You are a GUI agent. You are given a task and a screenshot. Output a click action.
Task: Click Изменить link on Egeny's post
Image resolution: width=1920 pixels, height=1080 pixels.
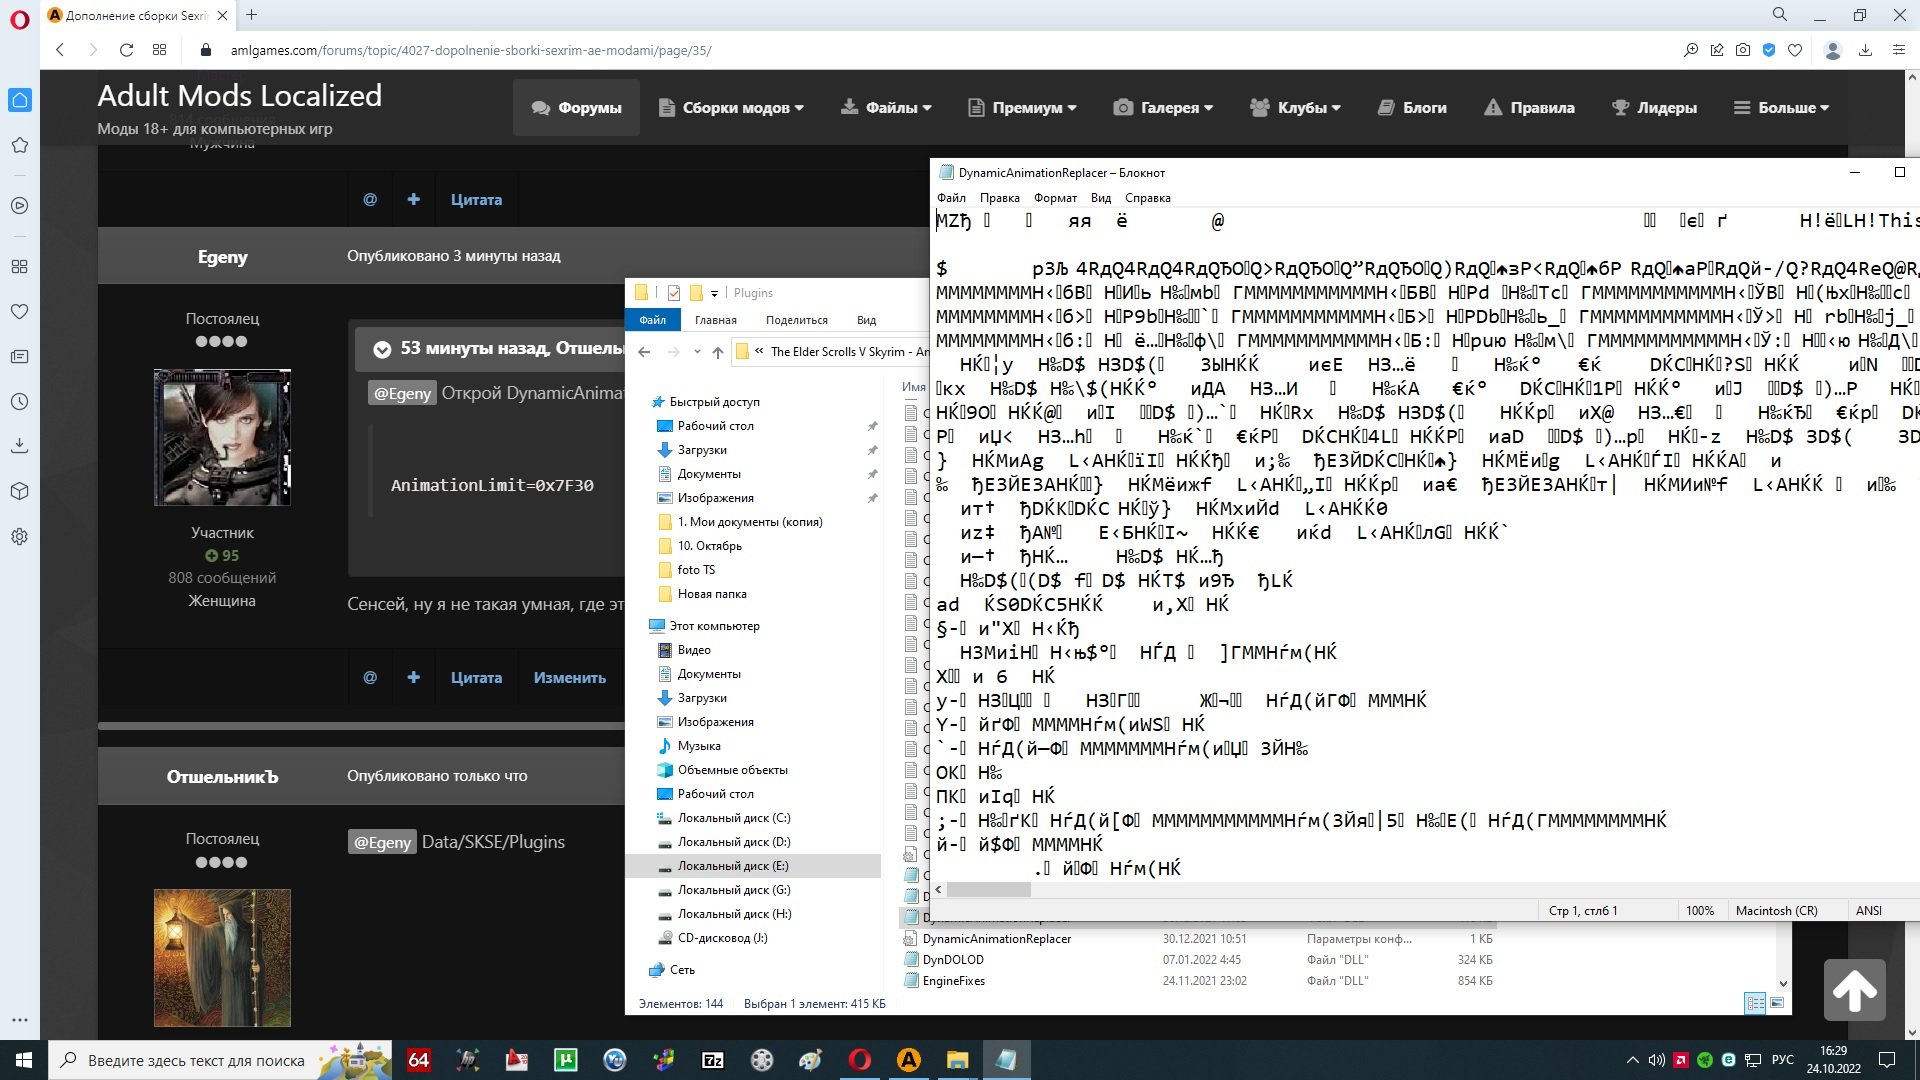[x=569, y=678]
